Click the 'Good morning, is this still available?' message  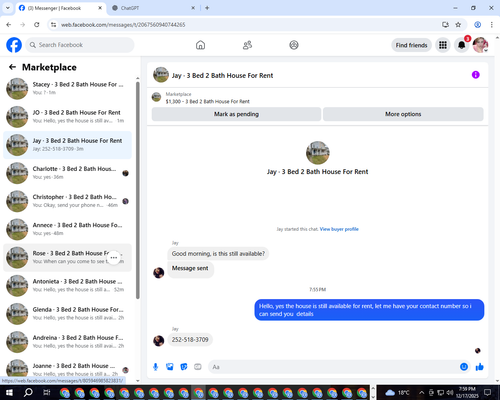pos(218,254)
